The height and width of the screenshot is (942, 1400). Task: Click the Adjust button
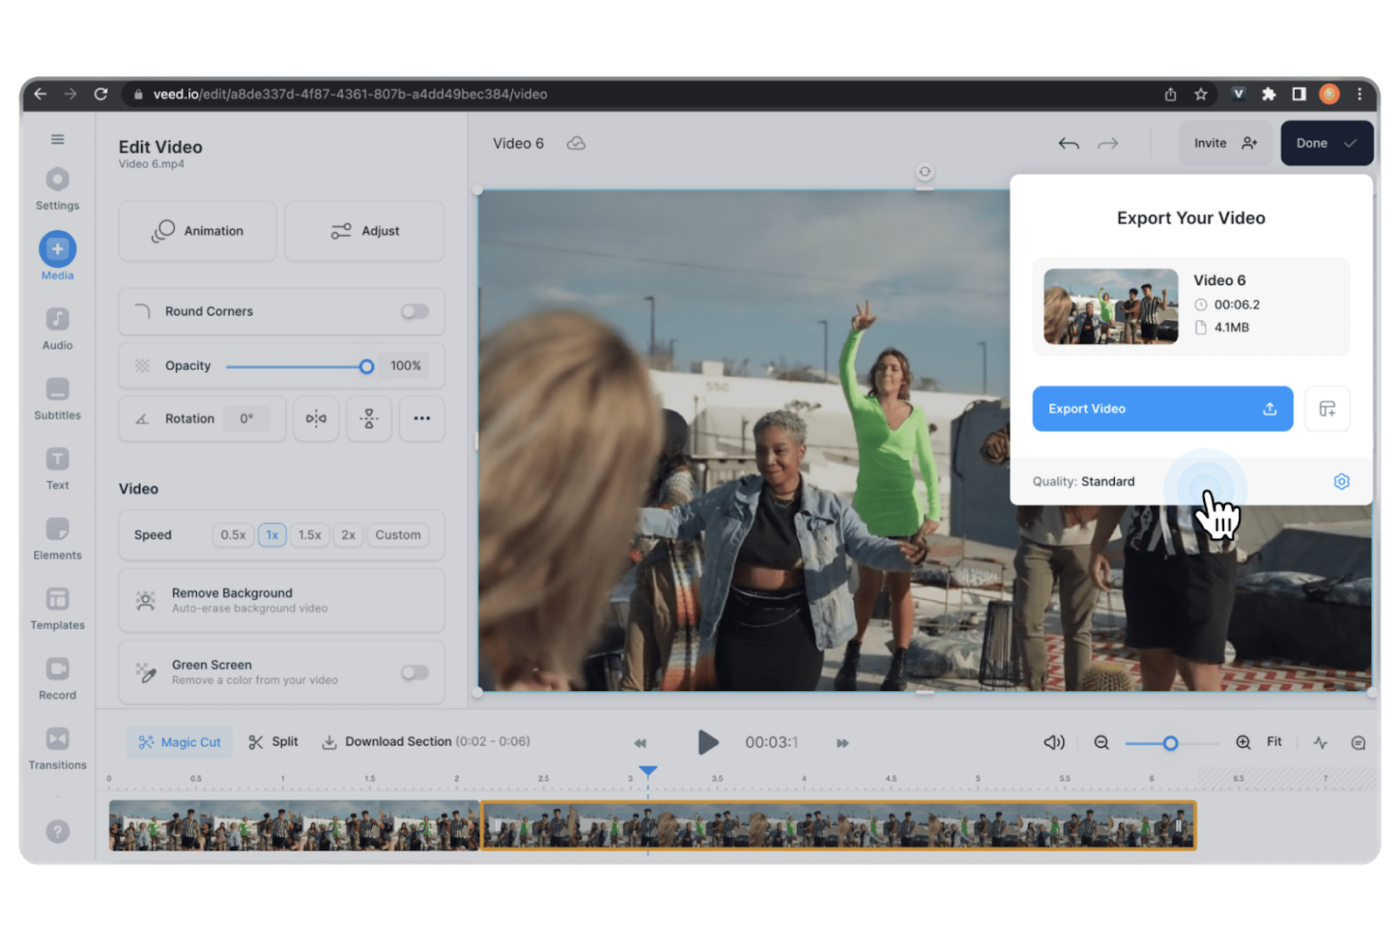coord(365,231)
